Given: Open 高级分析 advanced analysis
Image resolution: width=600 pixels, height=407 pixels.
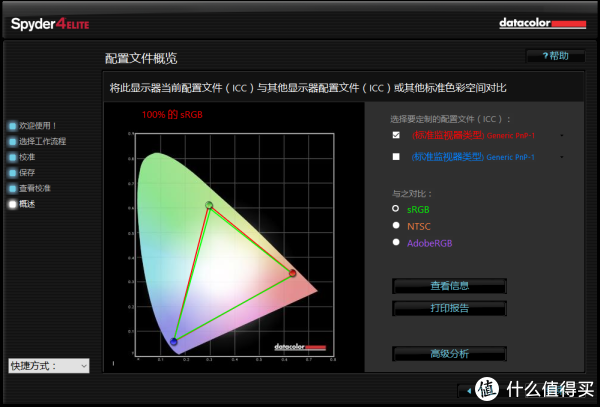Looking at the screenshot, I should point(449,353).
